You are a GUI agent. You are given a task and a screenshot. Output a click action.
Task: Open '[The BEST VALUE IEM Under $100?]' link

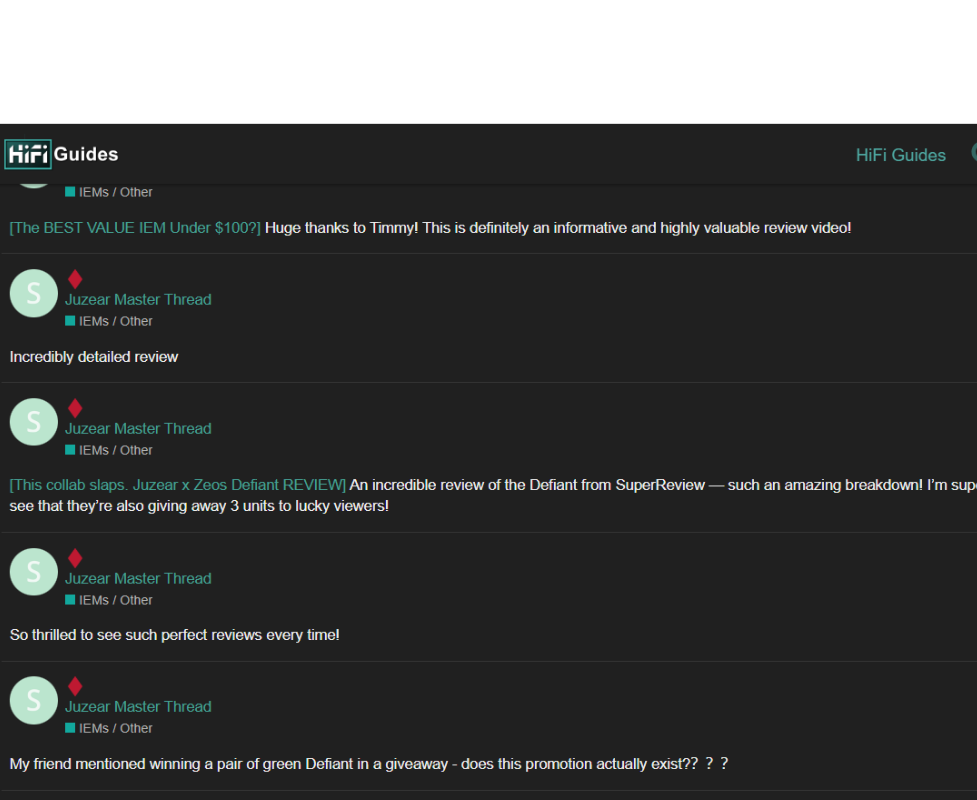point(135,228)
